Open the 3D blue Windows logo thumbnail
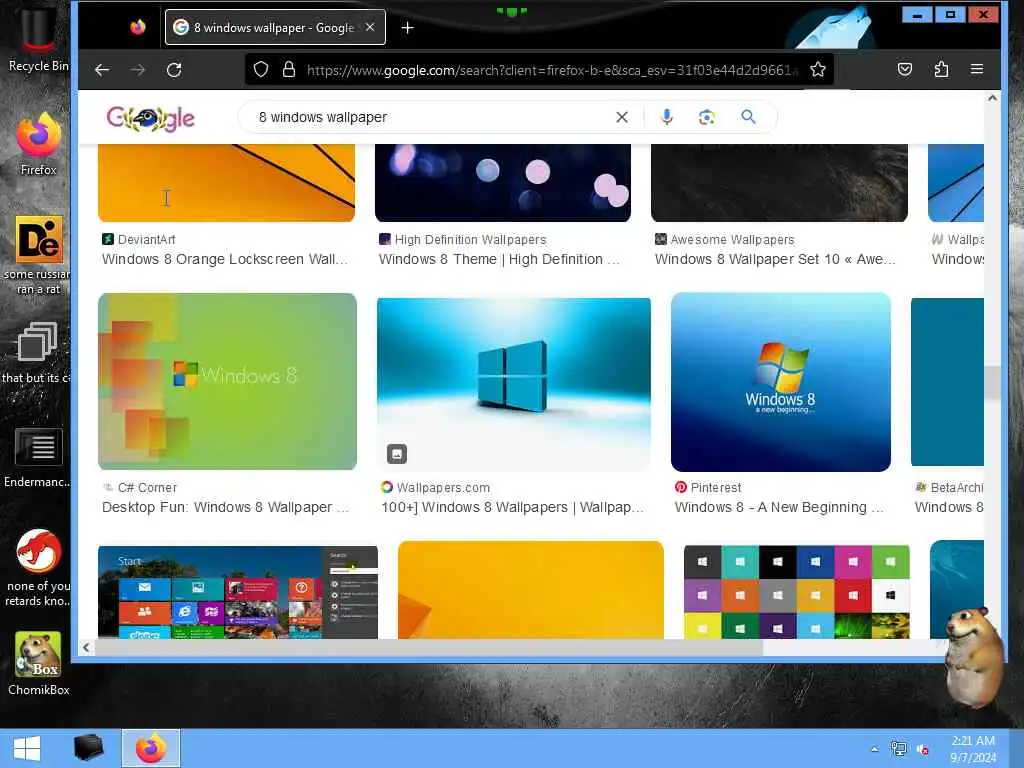This screenshot has height=768, width=1024. (x=513, y=384)
